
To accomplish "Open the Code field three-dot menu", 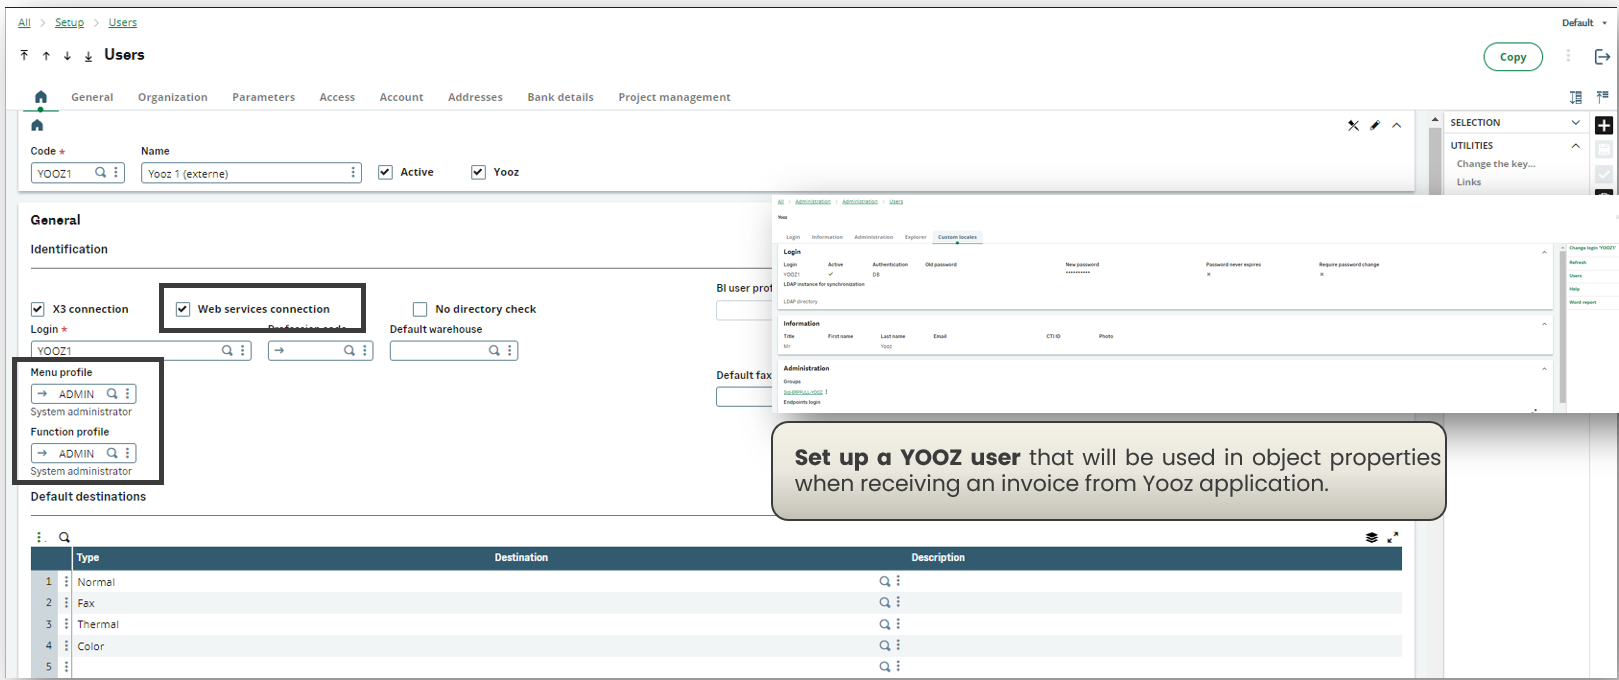I will pos(116,173).
